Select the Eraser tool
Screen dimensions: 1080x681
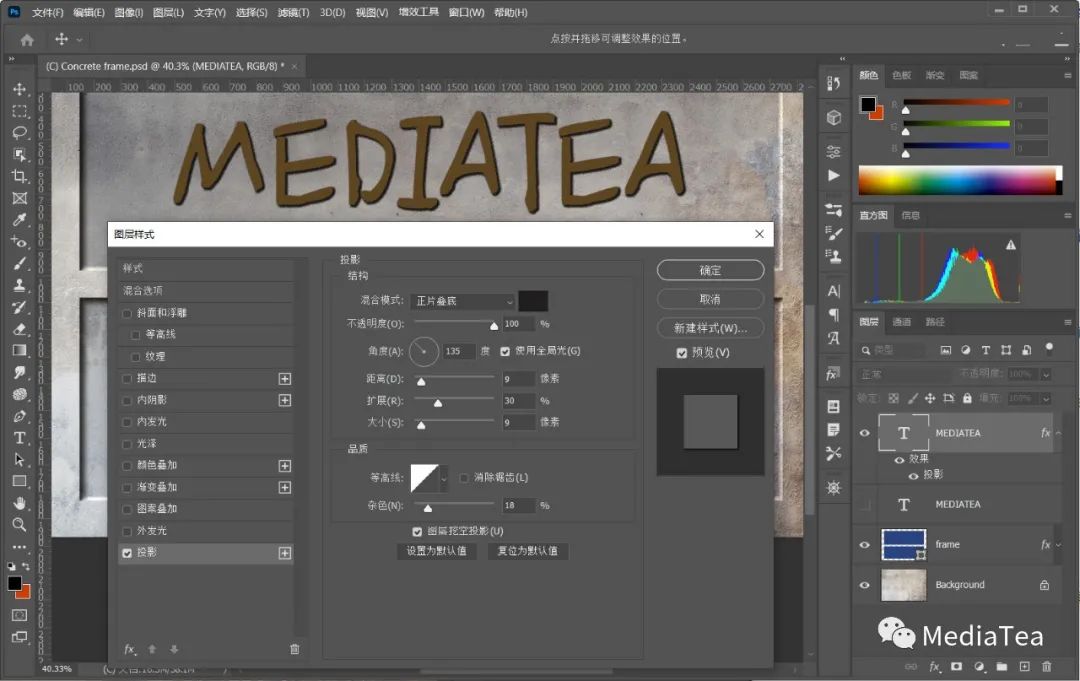pyautogui.click(x=19, y=328)
